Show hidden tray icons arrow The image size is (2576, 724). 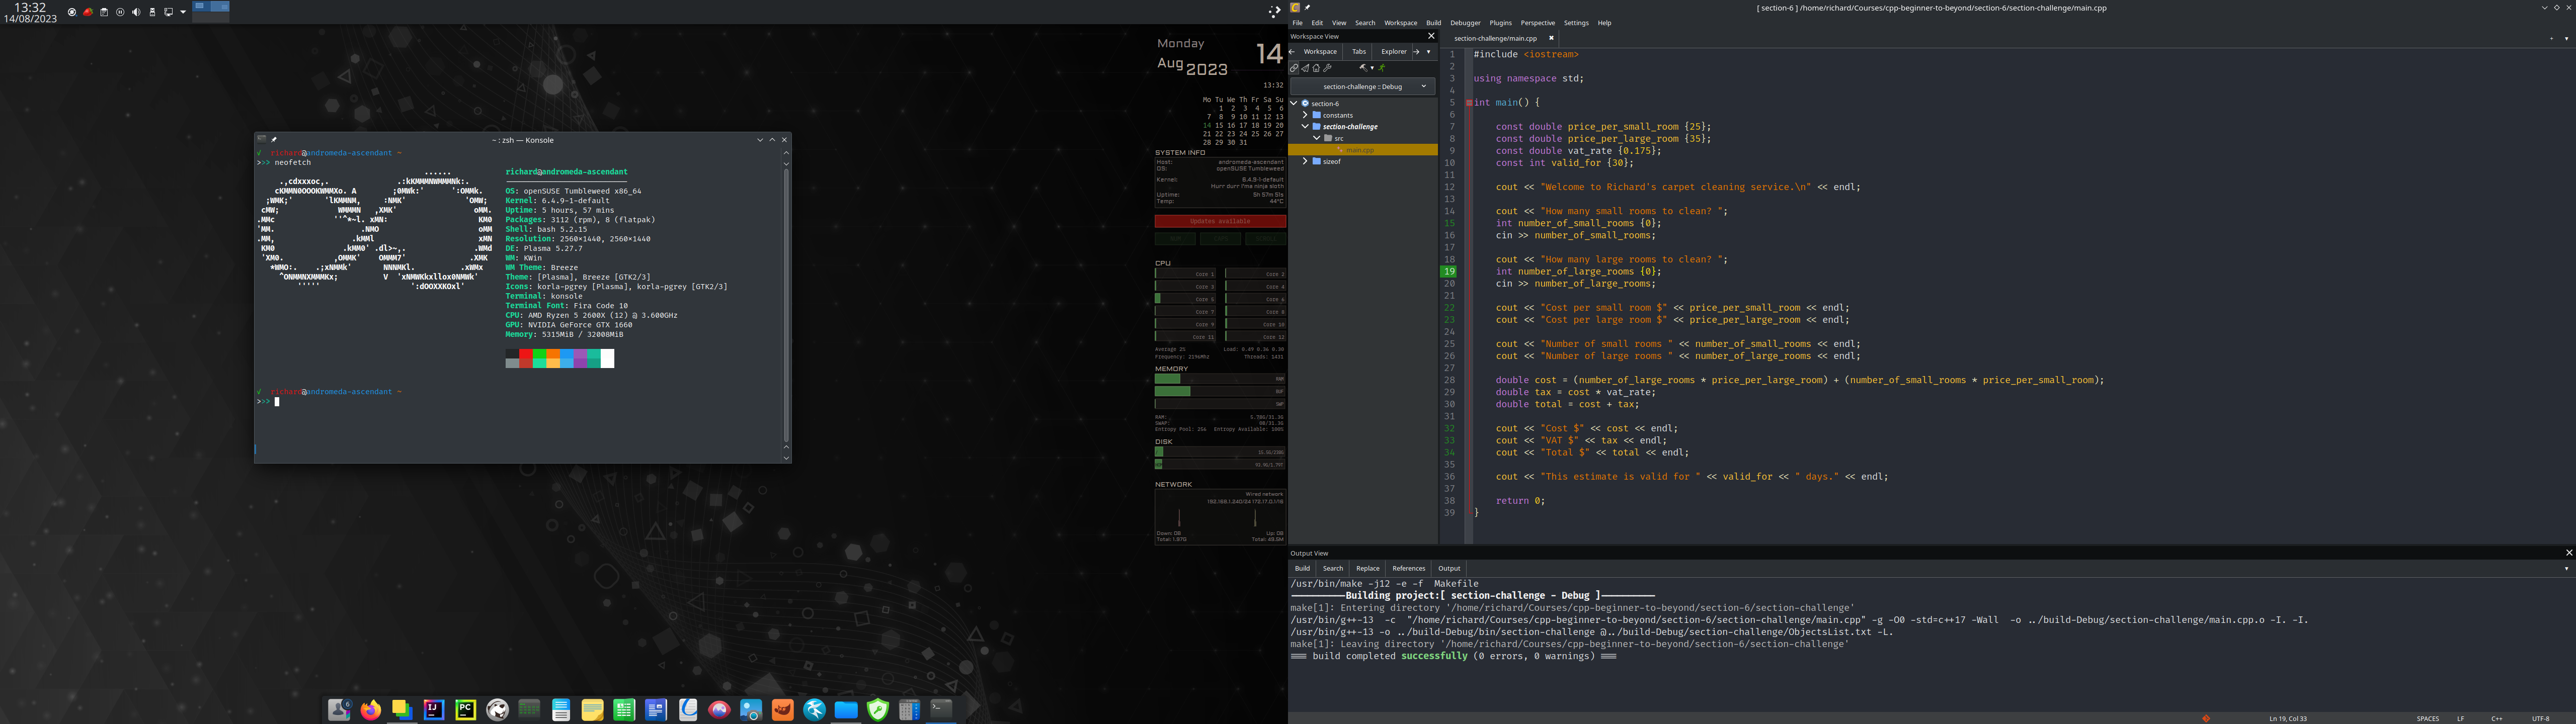click(x=183, y=12)
